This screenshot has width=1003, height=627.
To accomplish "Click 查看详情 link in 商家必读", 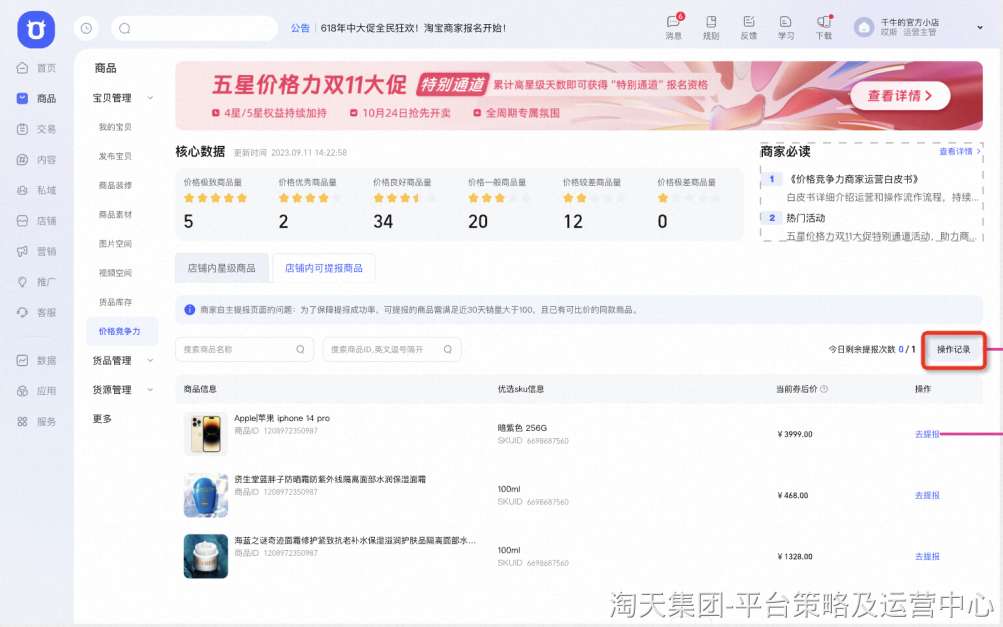I will [x=960, y=152].
